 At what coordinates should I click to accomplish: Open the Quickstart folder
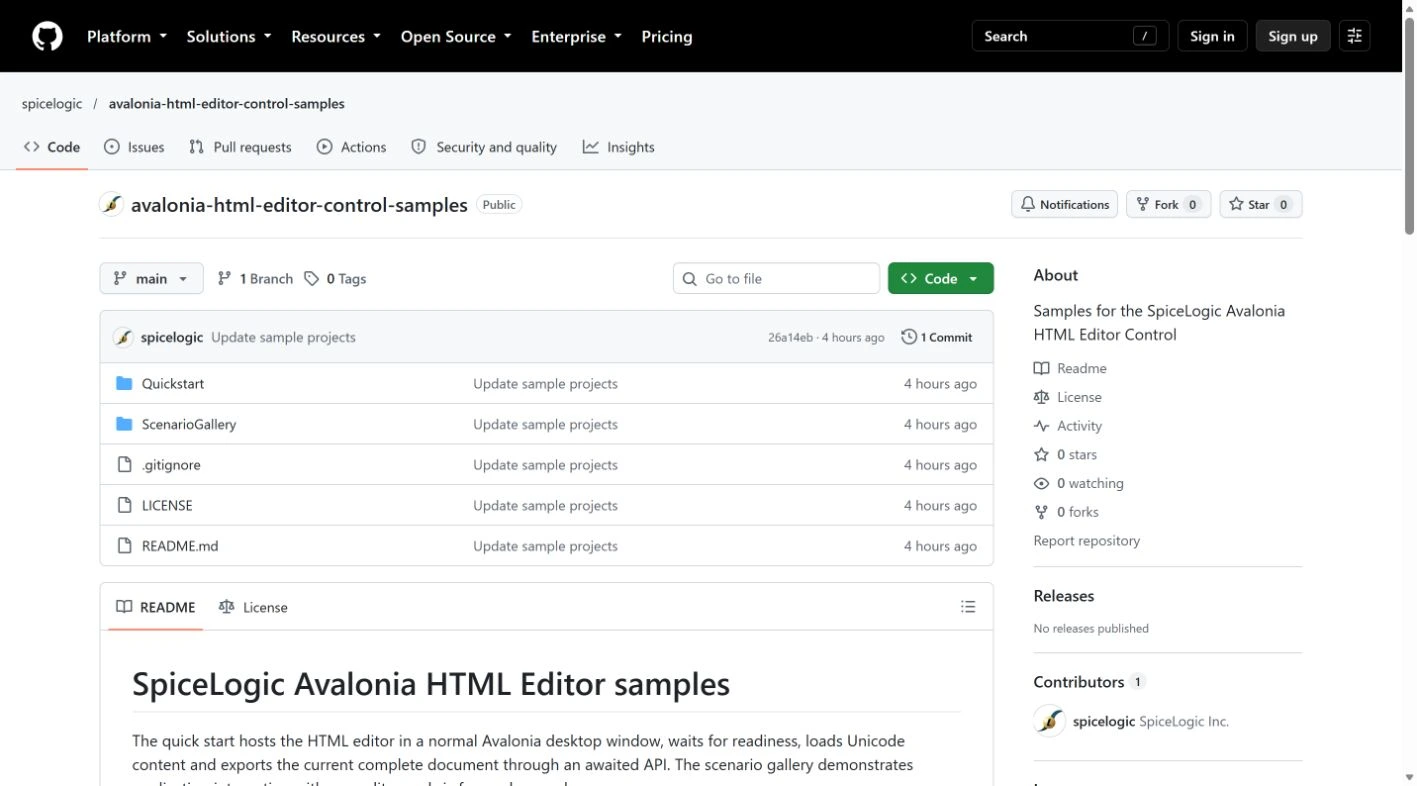pos(173,384)
